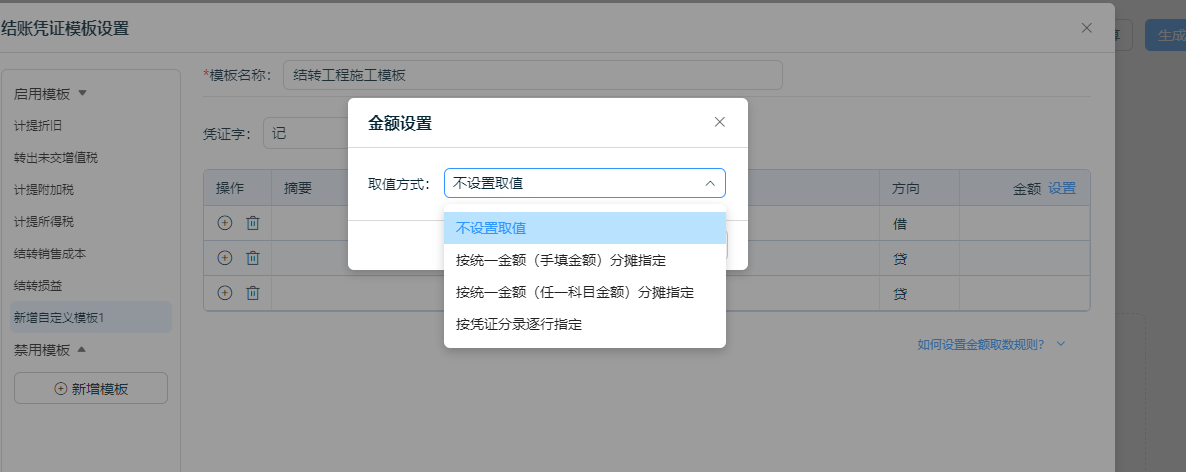Collapse the 取值方式 dropdown

(709, 184)
